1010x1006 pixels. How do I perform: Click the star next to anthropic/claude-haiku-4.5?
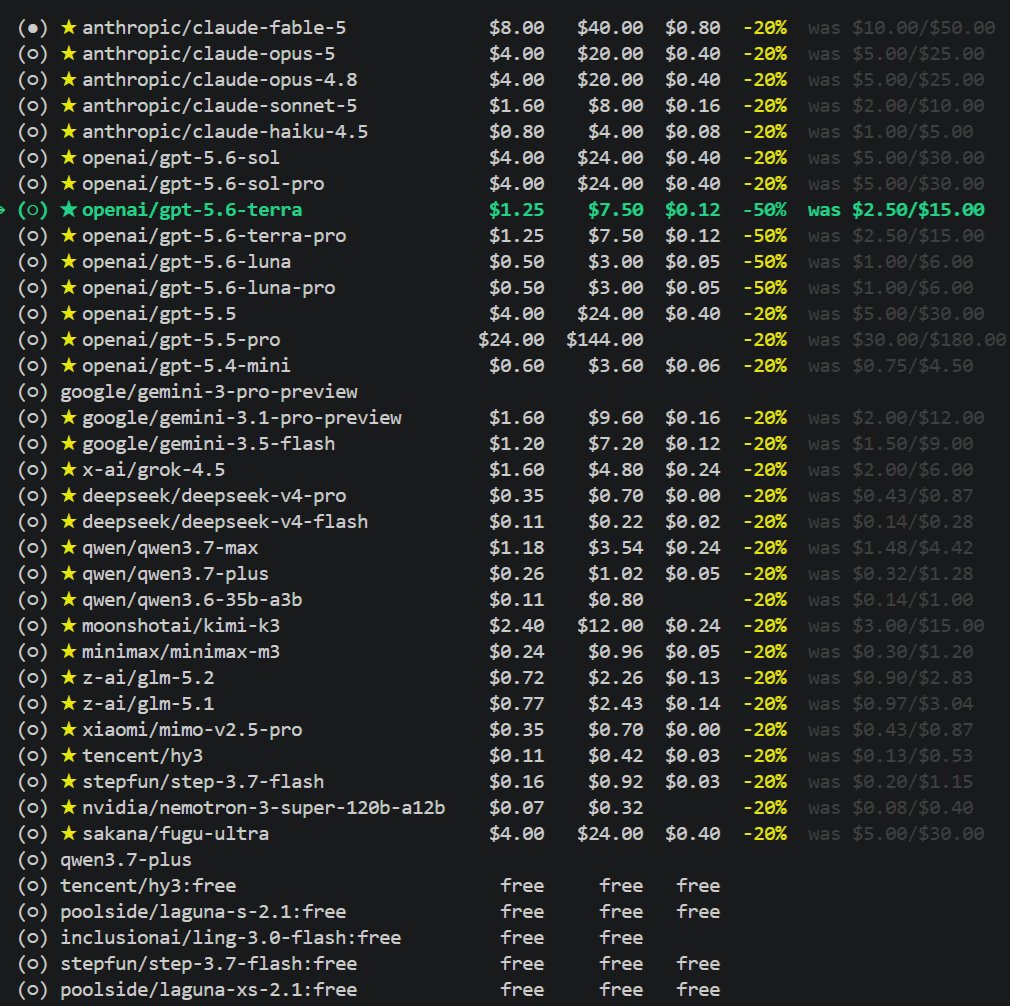pyautogui.click(x=68, y=131)
